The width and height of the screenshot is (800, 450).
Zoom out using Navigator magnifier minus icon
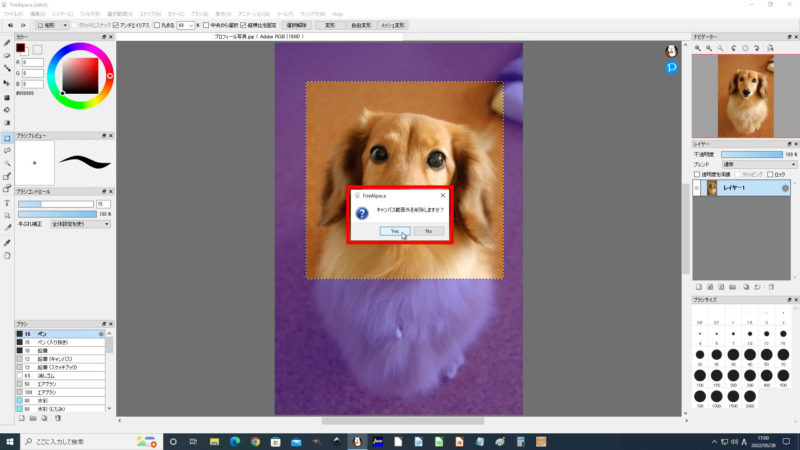(709, 48)
